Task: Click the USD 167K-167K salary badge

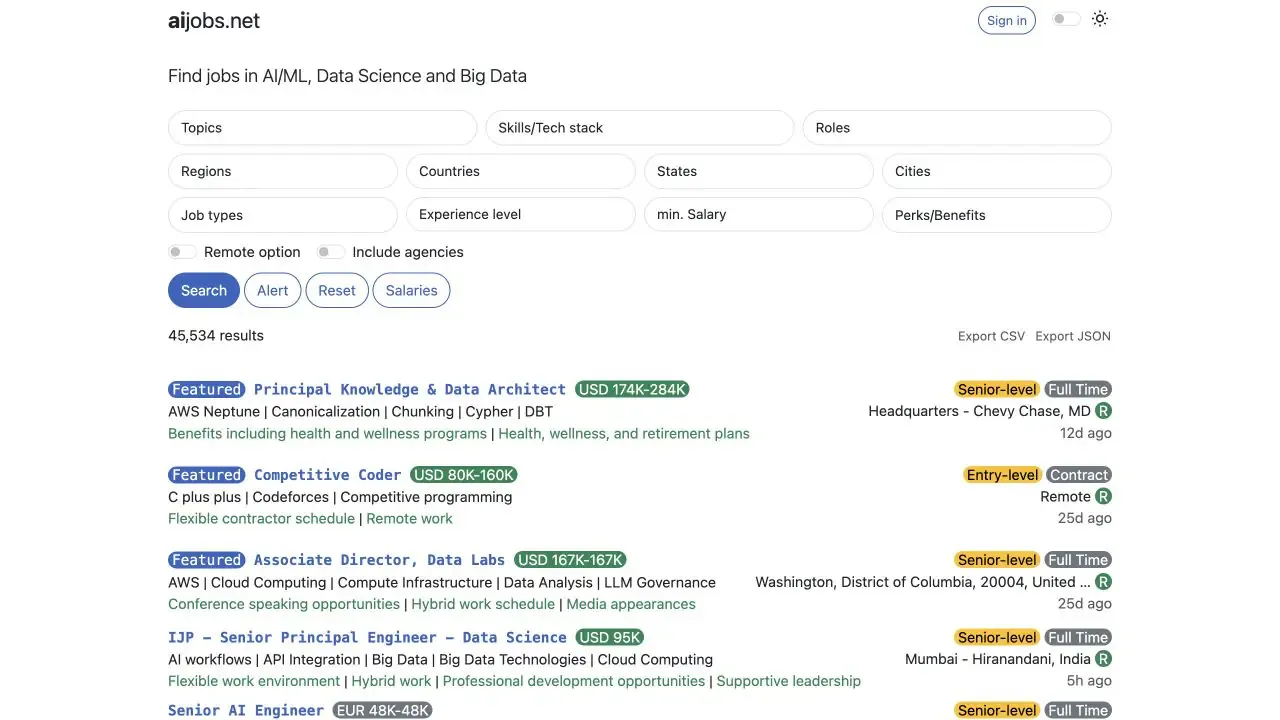Action: pyautogui.click(x=570, y=560)
